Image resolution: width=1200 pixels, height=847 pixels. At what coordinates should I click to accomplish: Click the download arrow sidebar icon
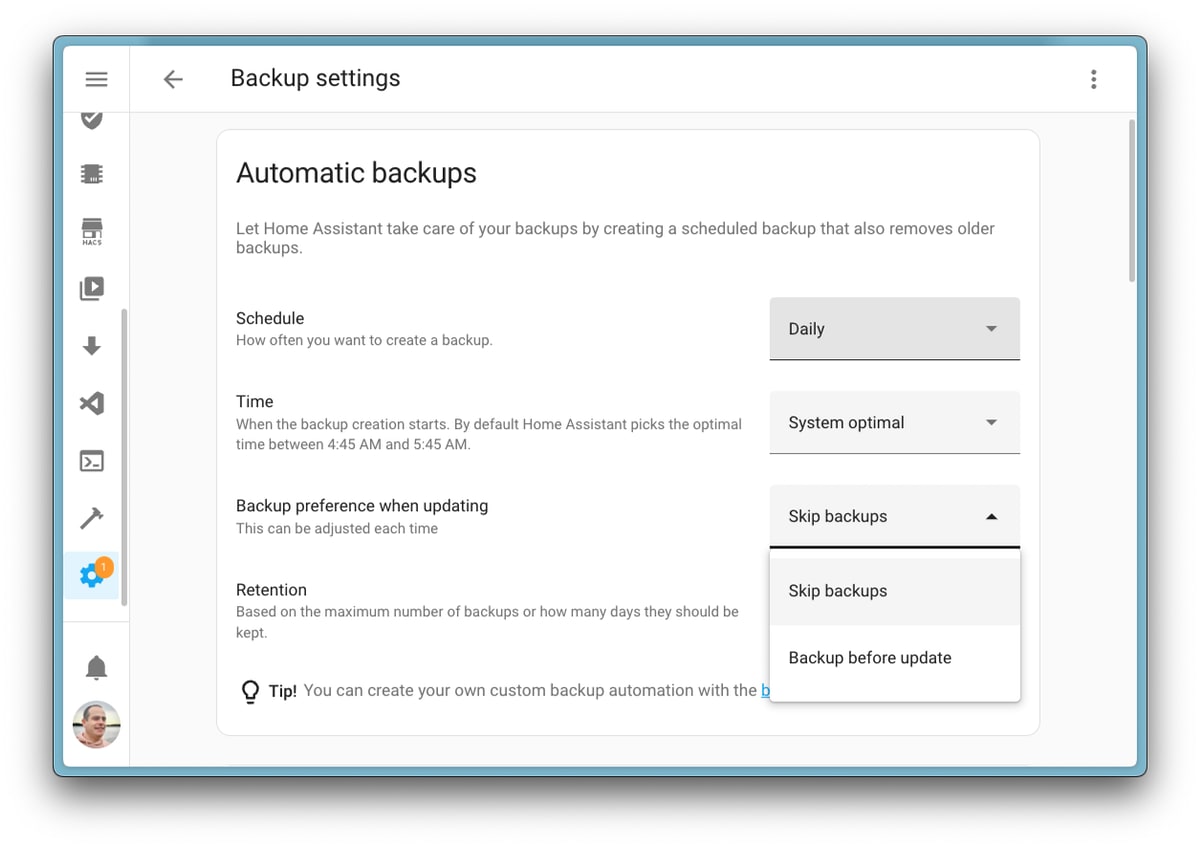(x=92, y=346)
